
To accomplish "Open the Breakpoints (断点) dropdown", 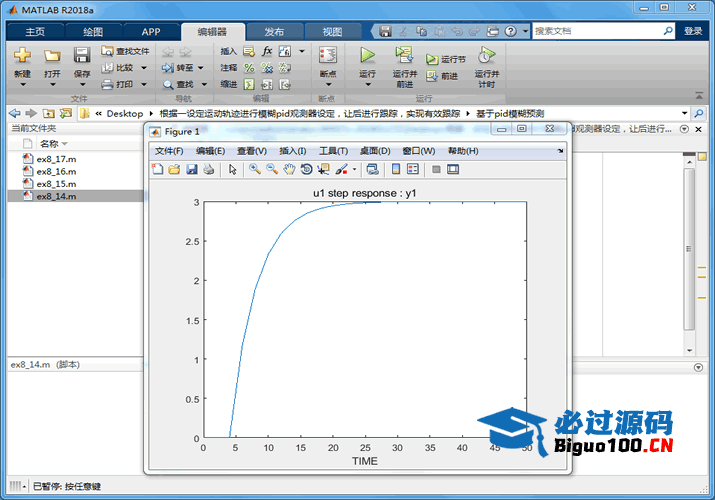I will pos(327,74).
